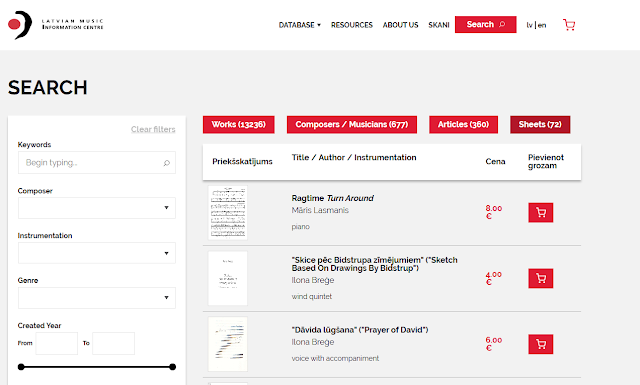This screenshot has width=640, height=385.
Task: Add Skice pēc Bidstrupa zīmējumiem to cart
Action: pyautogui.click(x=541, y=278)
